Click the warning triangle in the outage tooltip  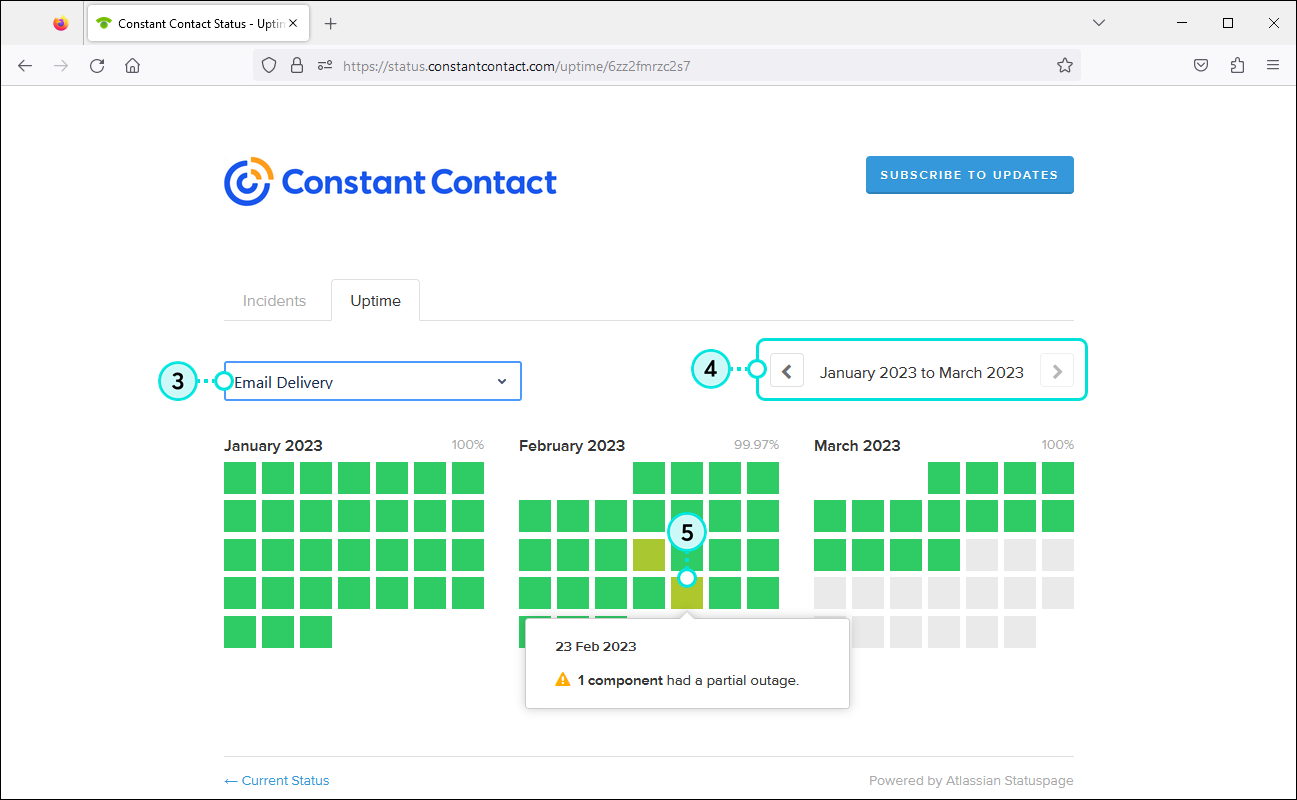[x=563, y=680]
